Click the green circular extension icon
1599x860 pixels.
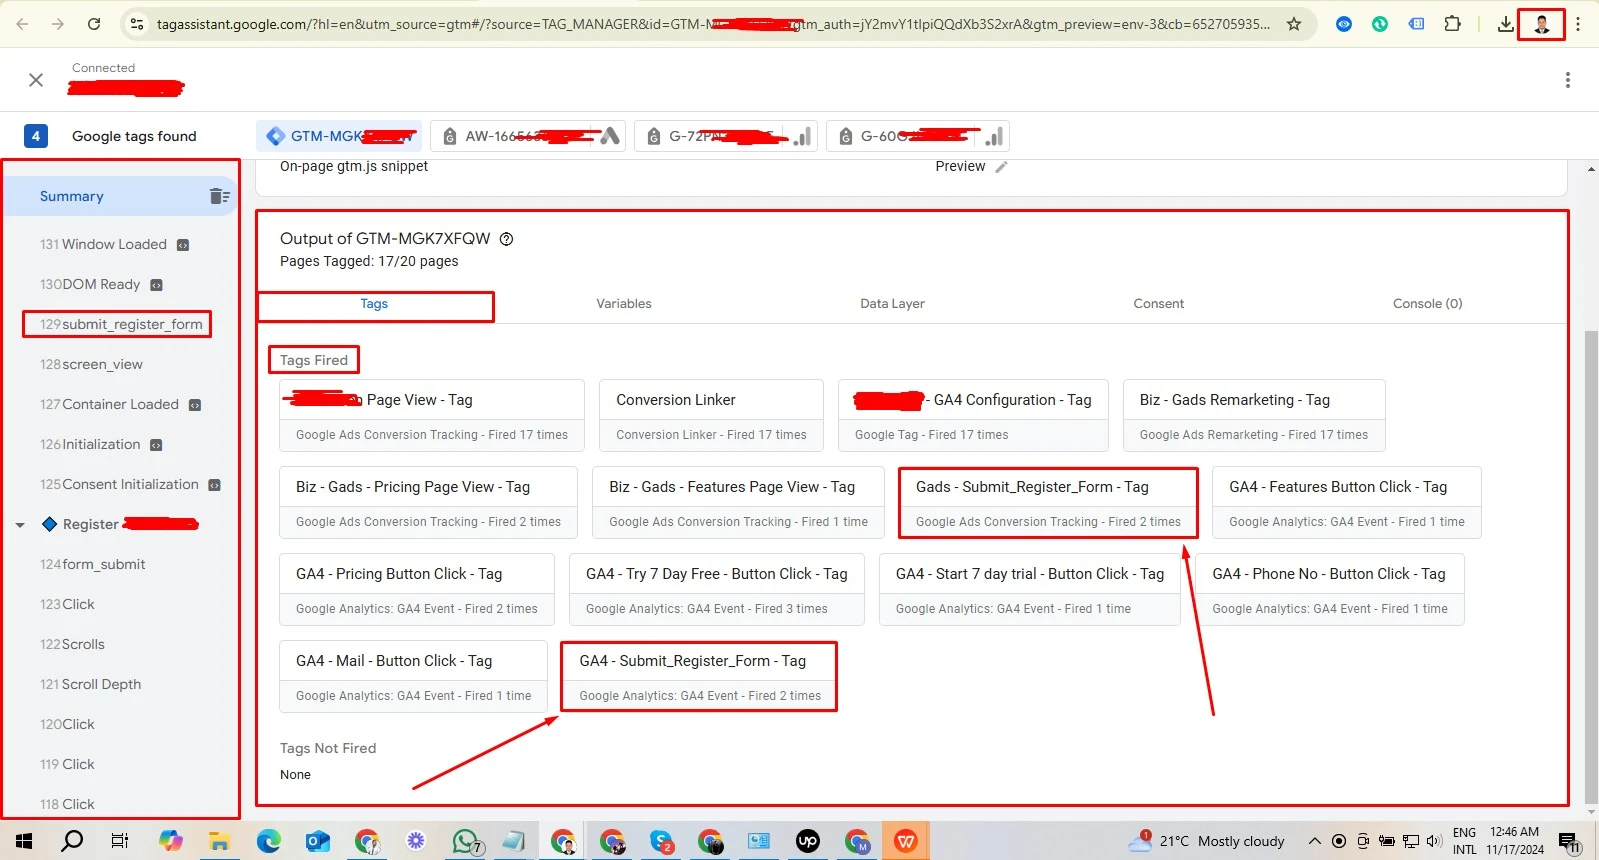[x=1380, y=24]
